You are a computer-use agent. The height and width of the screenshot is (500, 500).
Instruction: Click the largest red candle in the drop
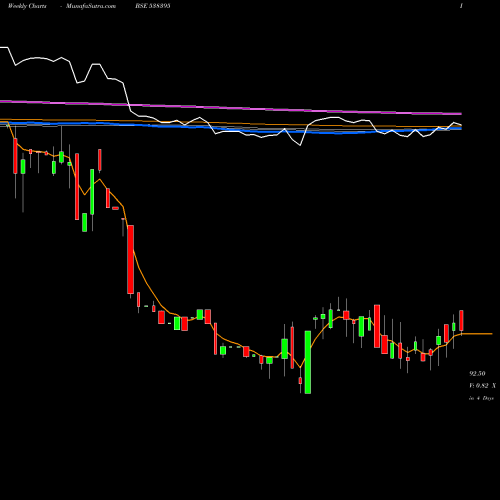(x=131, y=259)
